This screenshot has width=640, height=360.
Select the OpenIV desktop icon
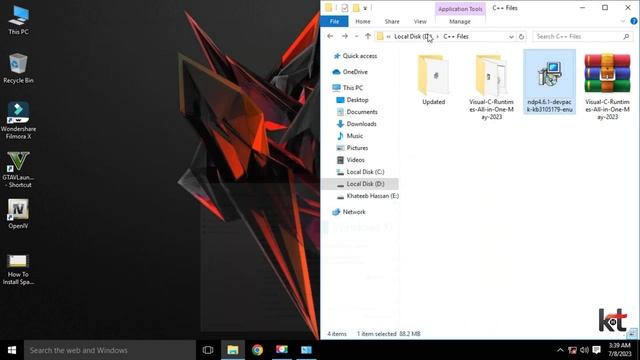[18, 214]
